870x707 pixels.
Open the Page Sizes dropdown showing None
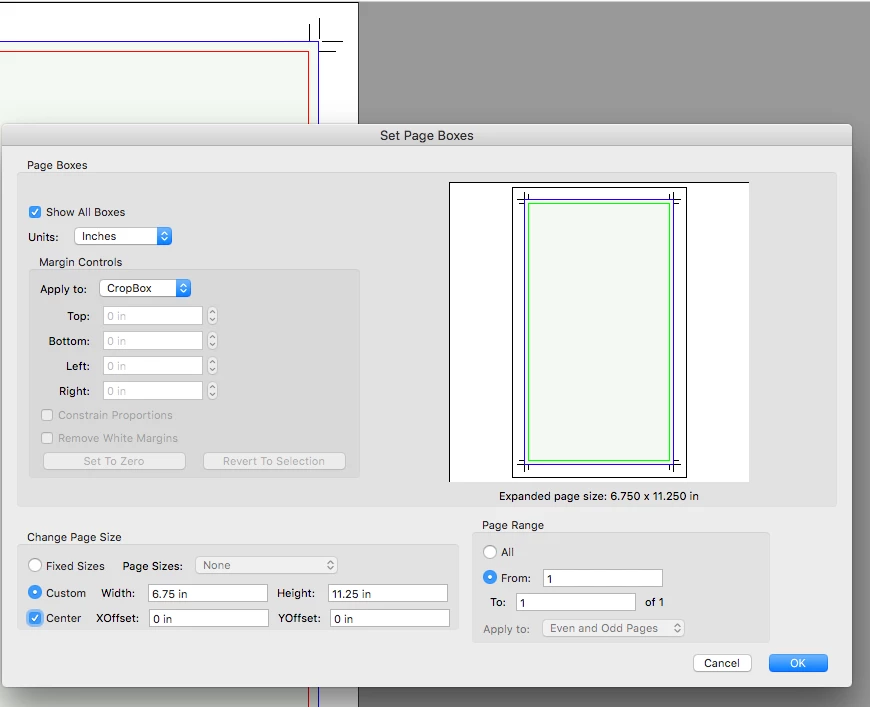click(x=266, y=565)
